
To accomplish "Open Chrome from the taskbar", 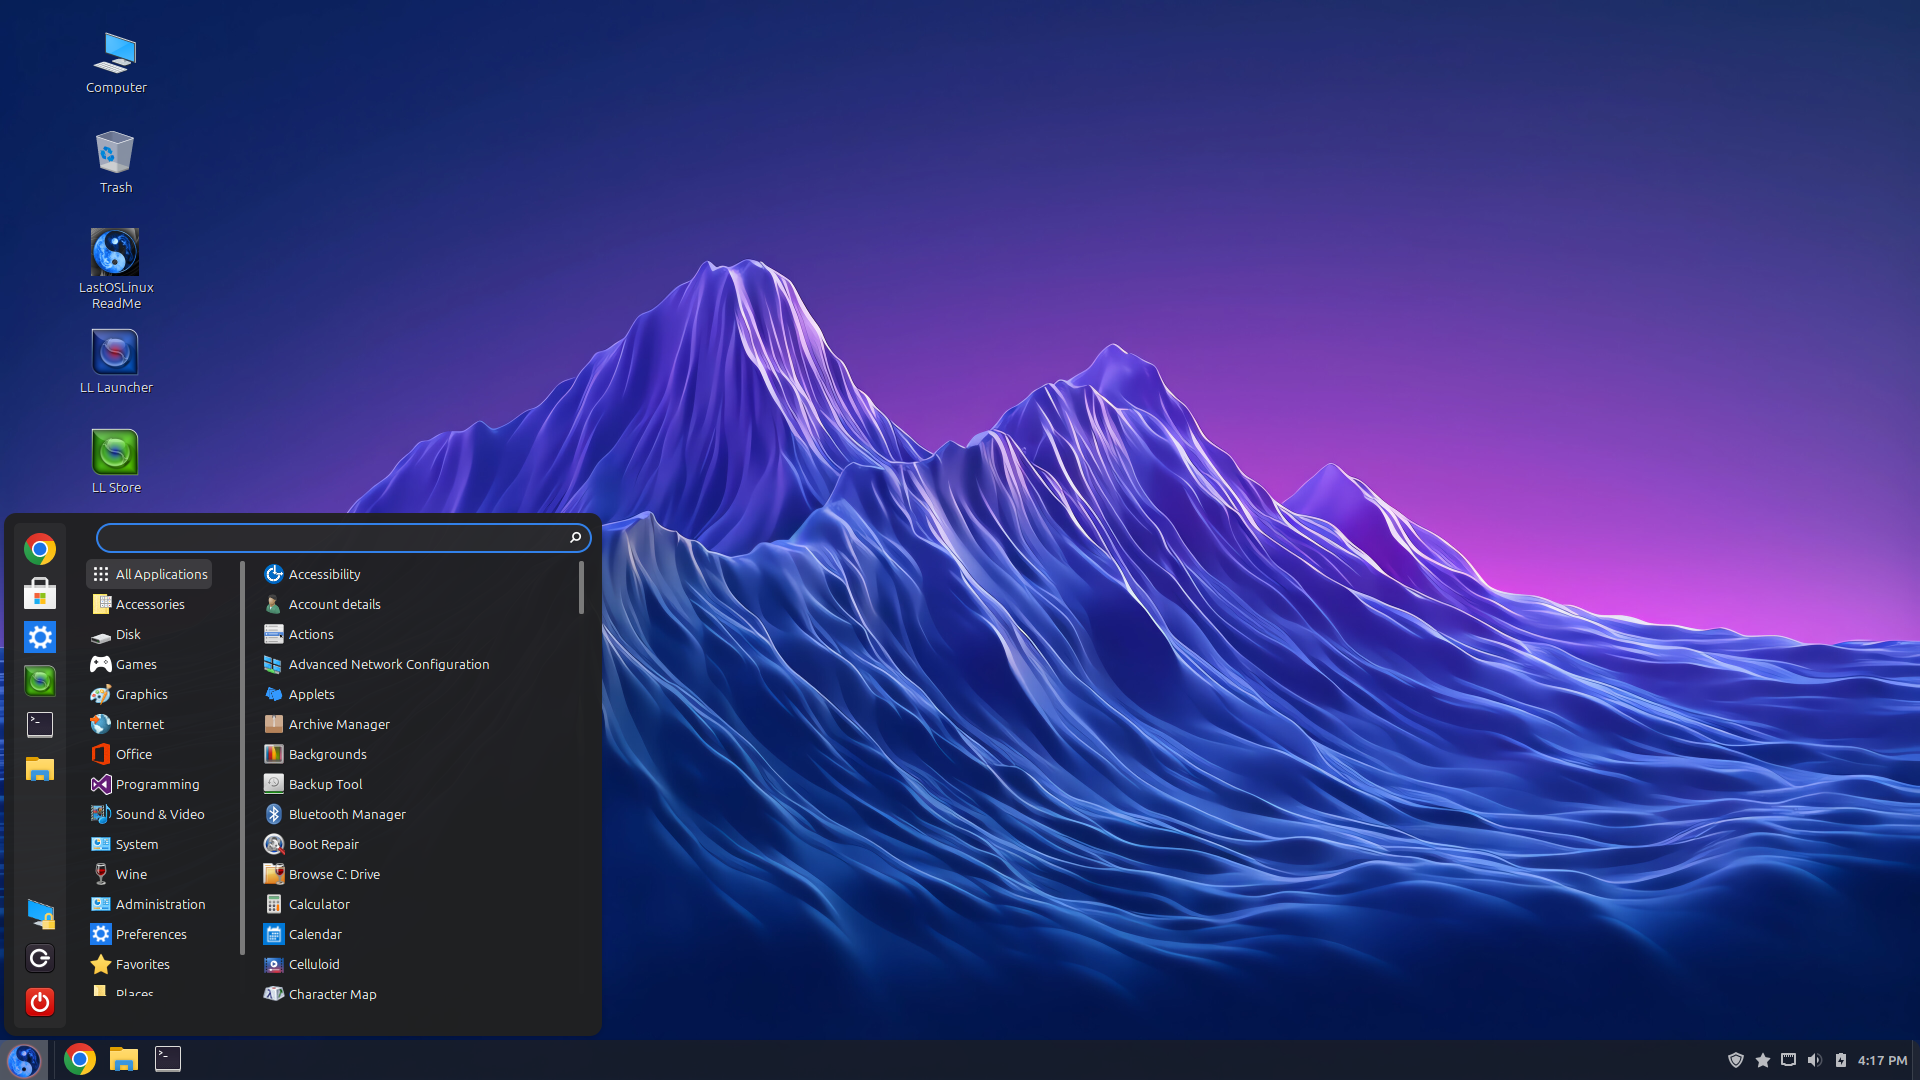I will coord(80,1059).
